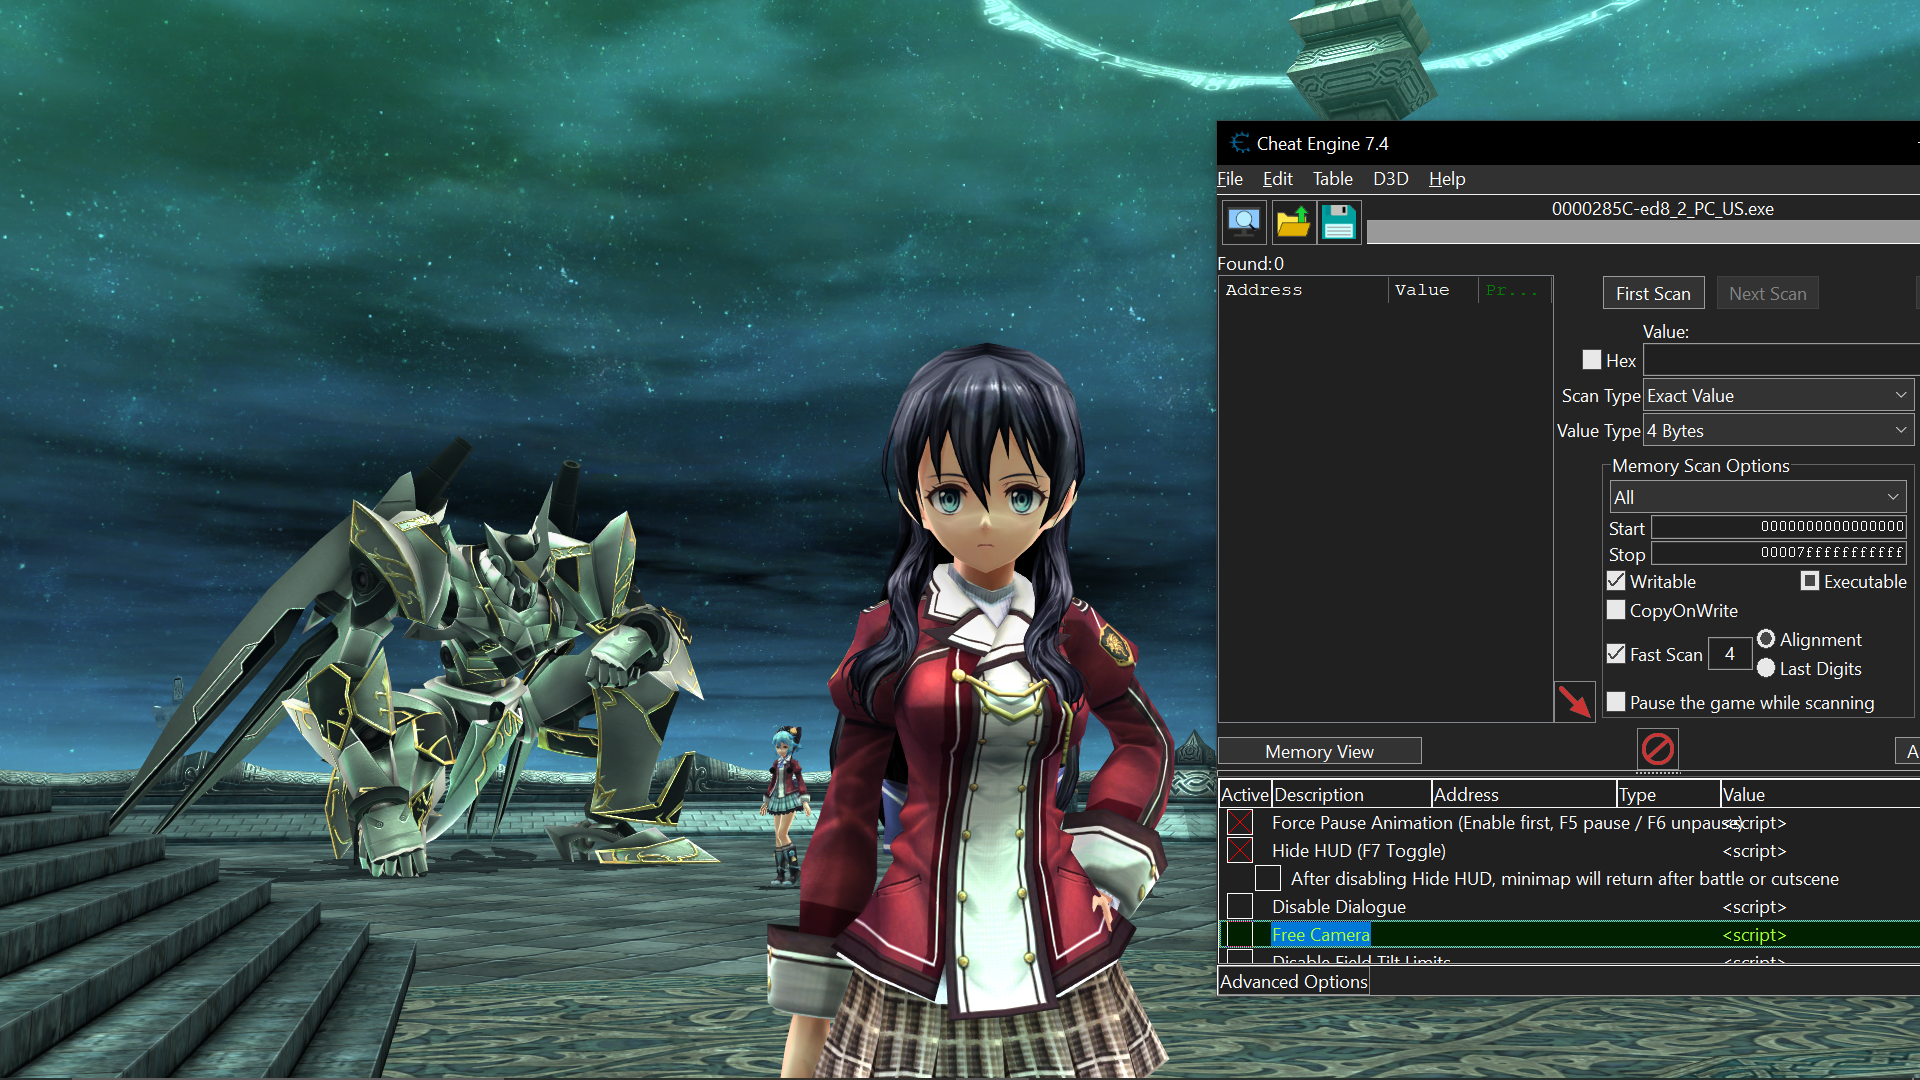1920x1080 pixels.
Task: Click the red clear list icon
Action: click(x=1657, y=749)
